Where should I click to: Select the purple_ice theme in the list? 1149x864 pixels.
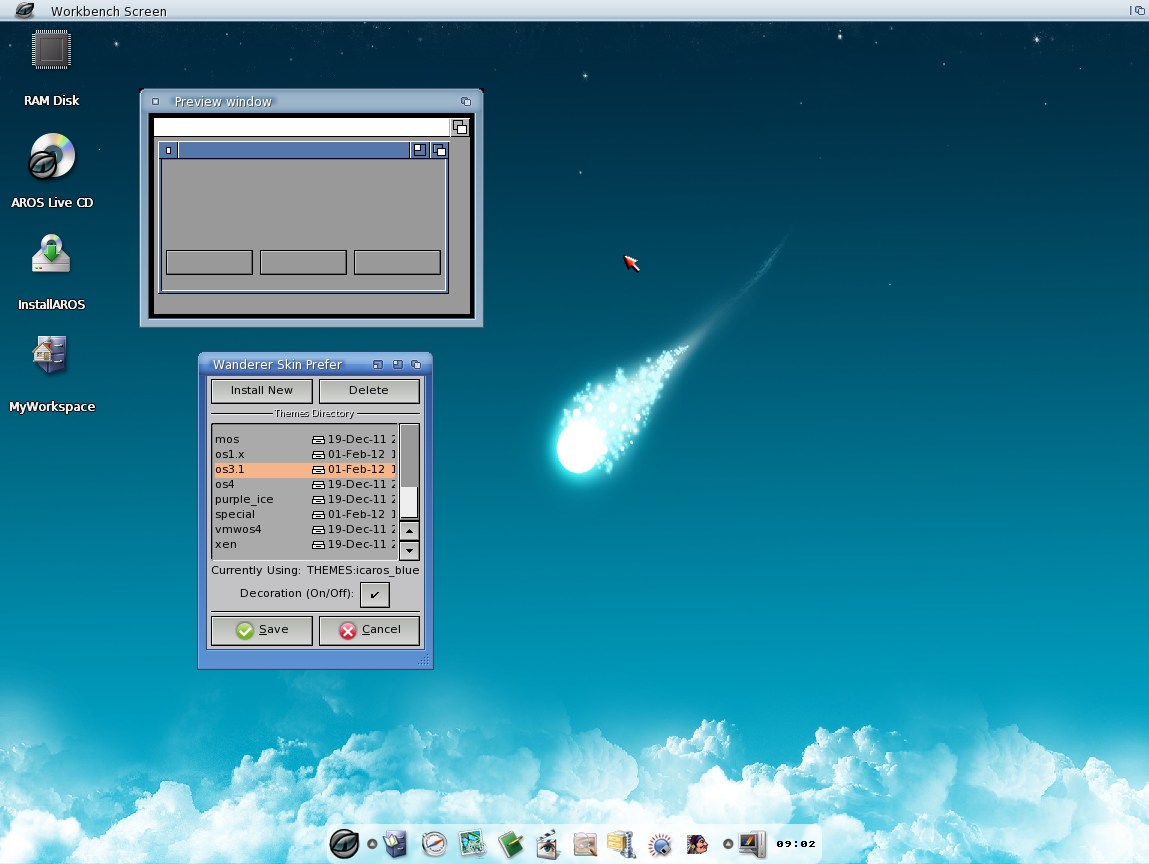pos(244,499)
